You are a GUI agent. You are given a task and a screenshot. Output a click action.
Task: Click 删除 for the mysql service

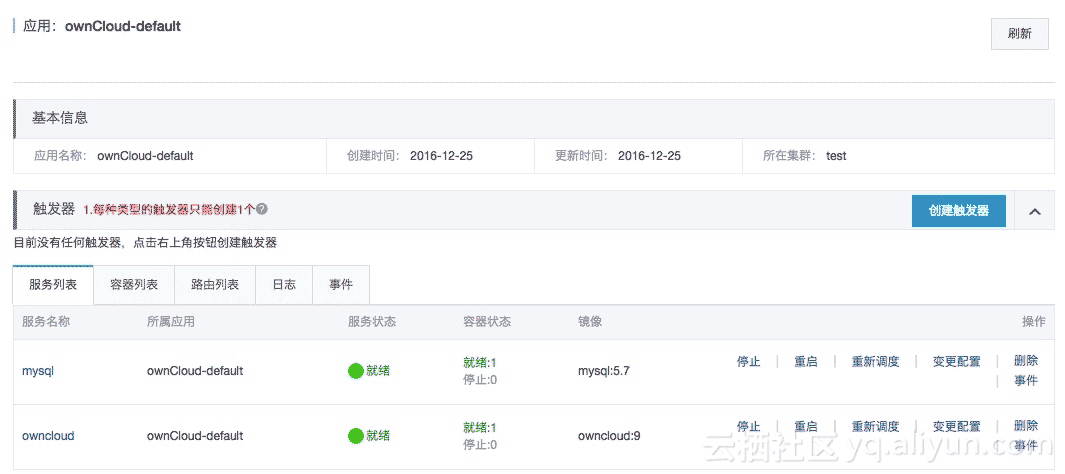tap(1026, 361)
